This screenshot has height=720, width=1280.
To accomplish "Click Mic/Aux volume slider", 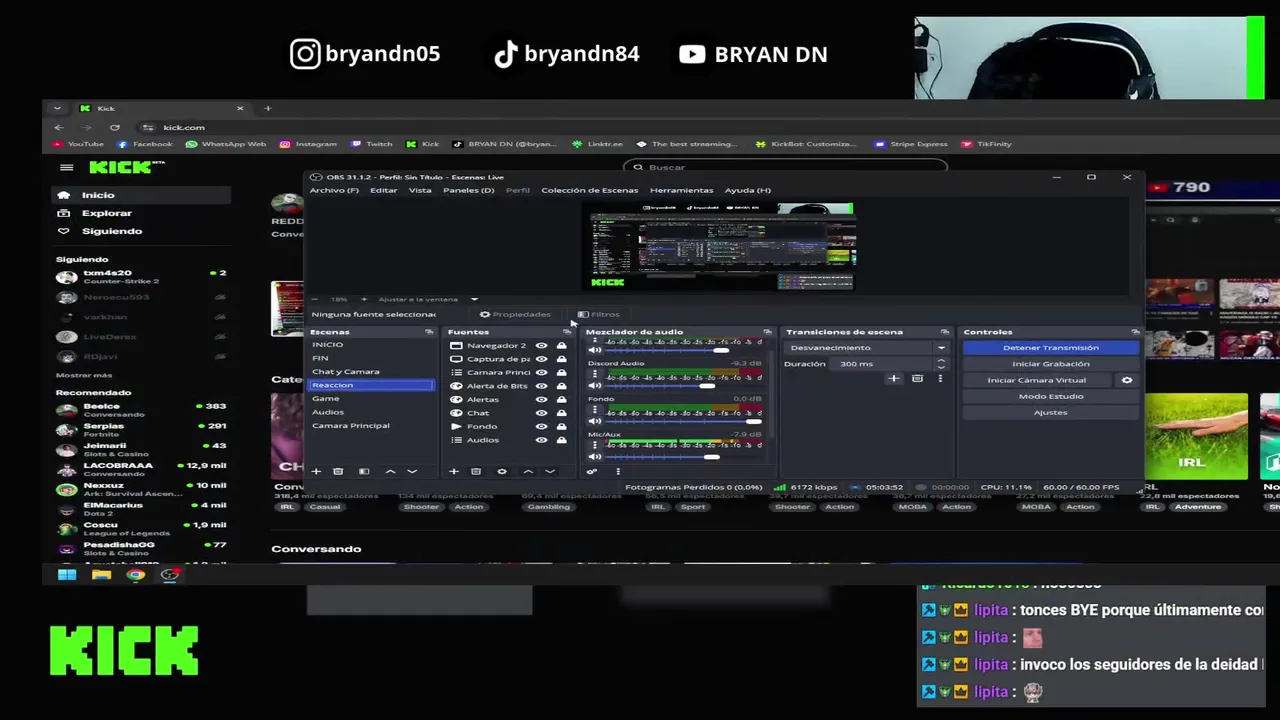I will pyautogui.click(x=684, y=457).
